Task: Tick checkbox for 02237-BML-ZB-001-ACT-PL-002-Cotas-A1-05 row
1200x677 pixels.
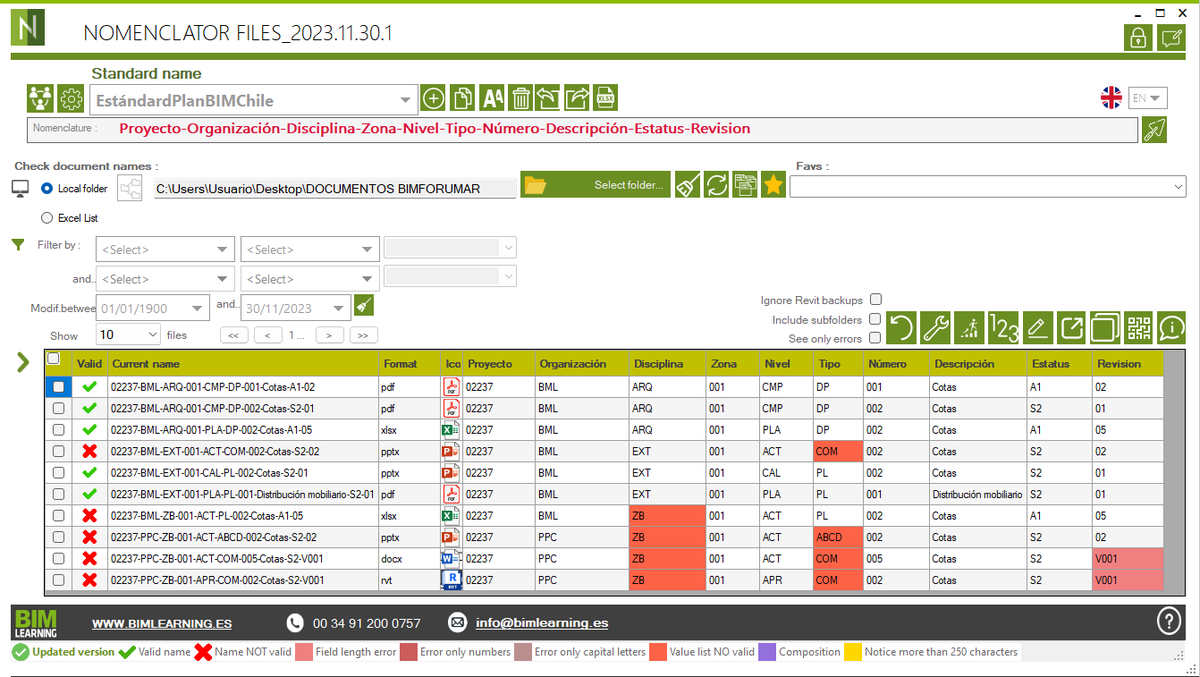Action: (59, 516)
